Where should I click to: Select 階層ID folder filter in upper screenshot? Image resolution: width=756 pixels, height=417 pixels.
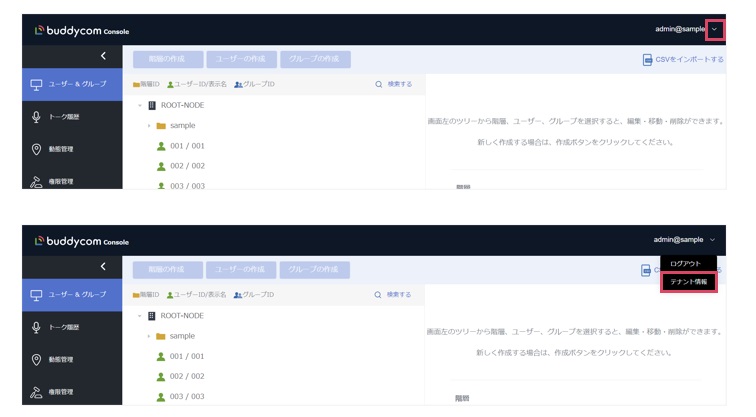click(146, 84)
